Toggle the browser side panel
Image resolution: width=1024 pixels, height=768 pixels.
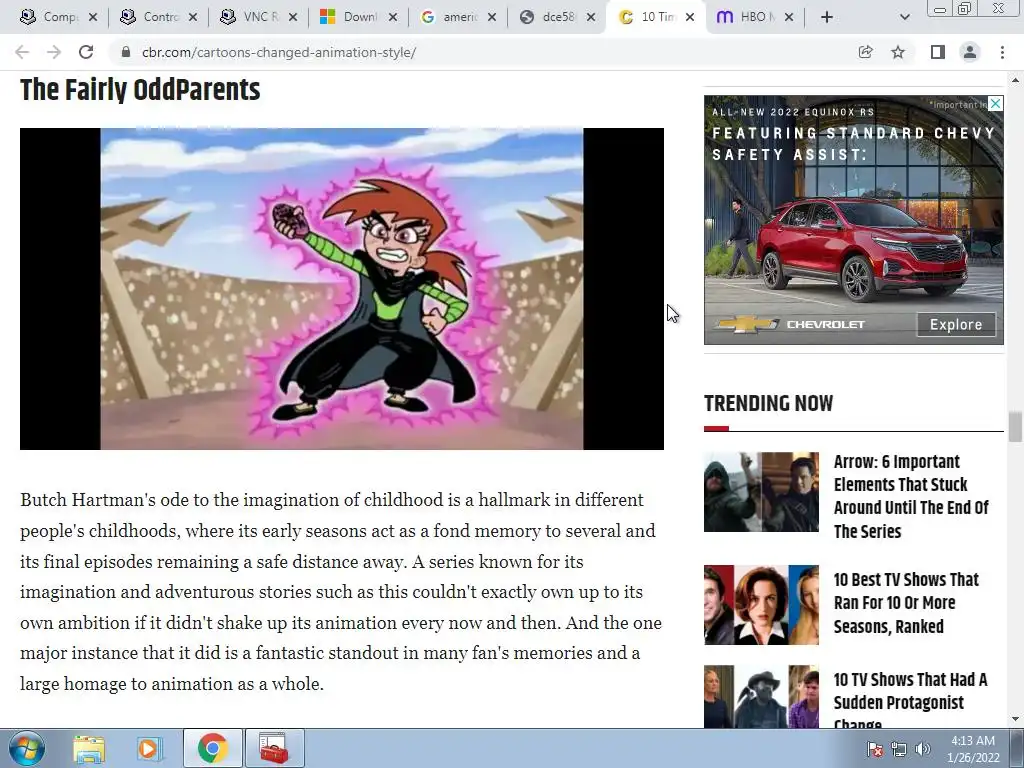click(x=937, y=52)
